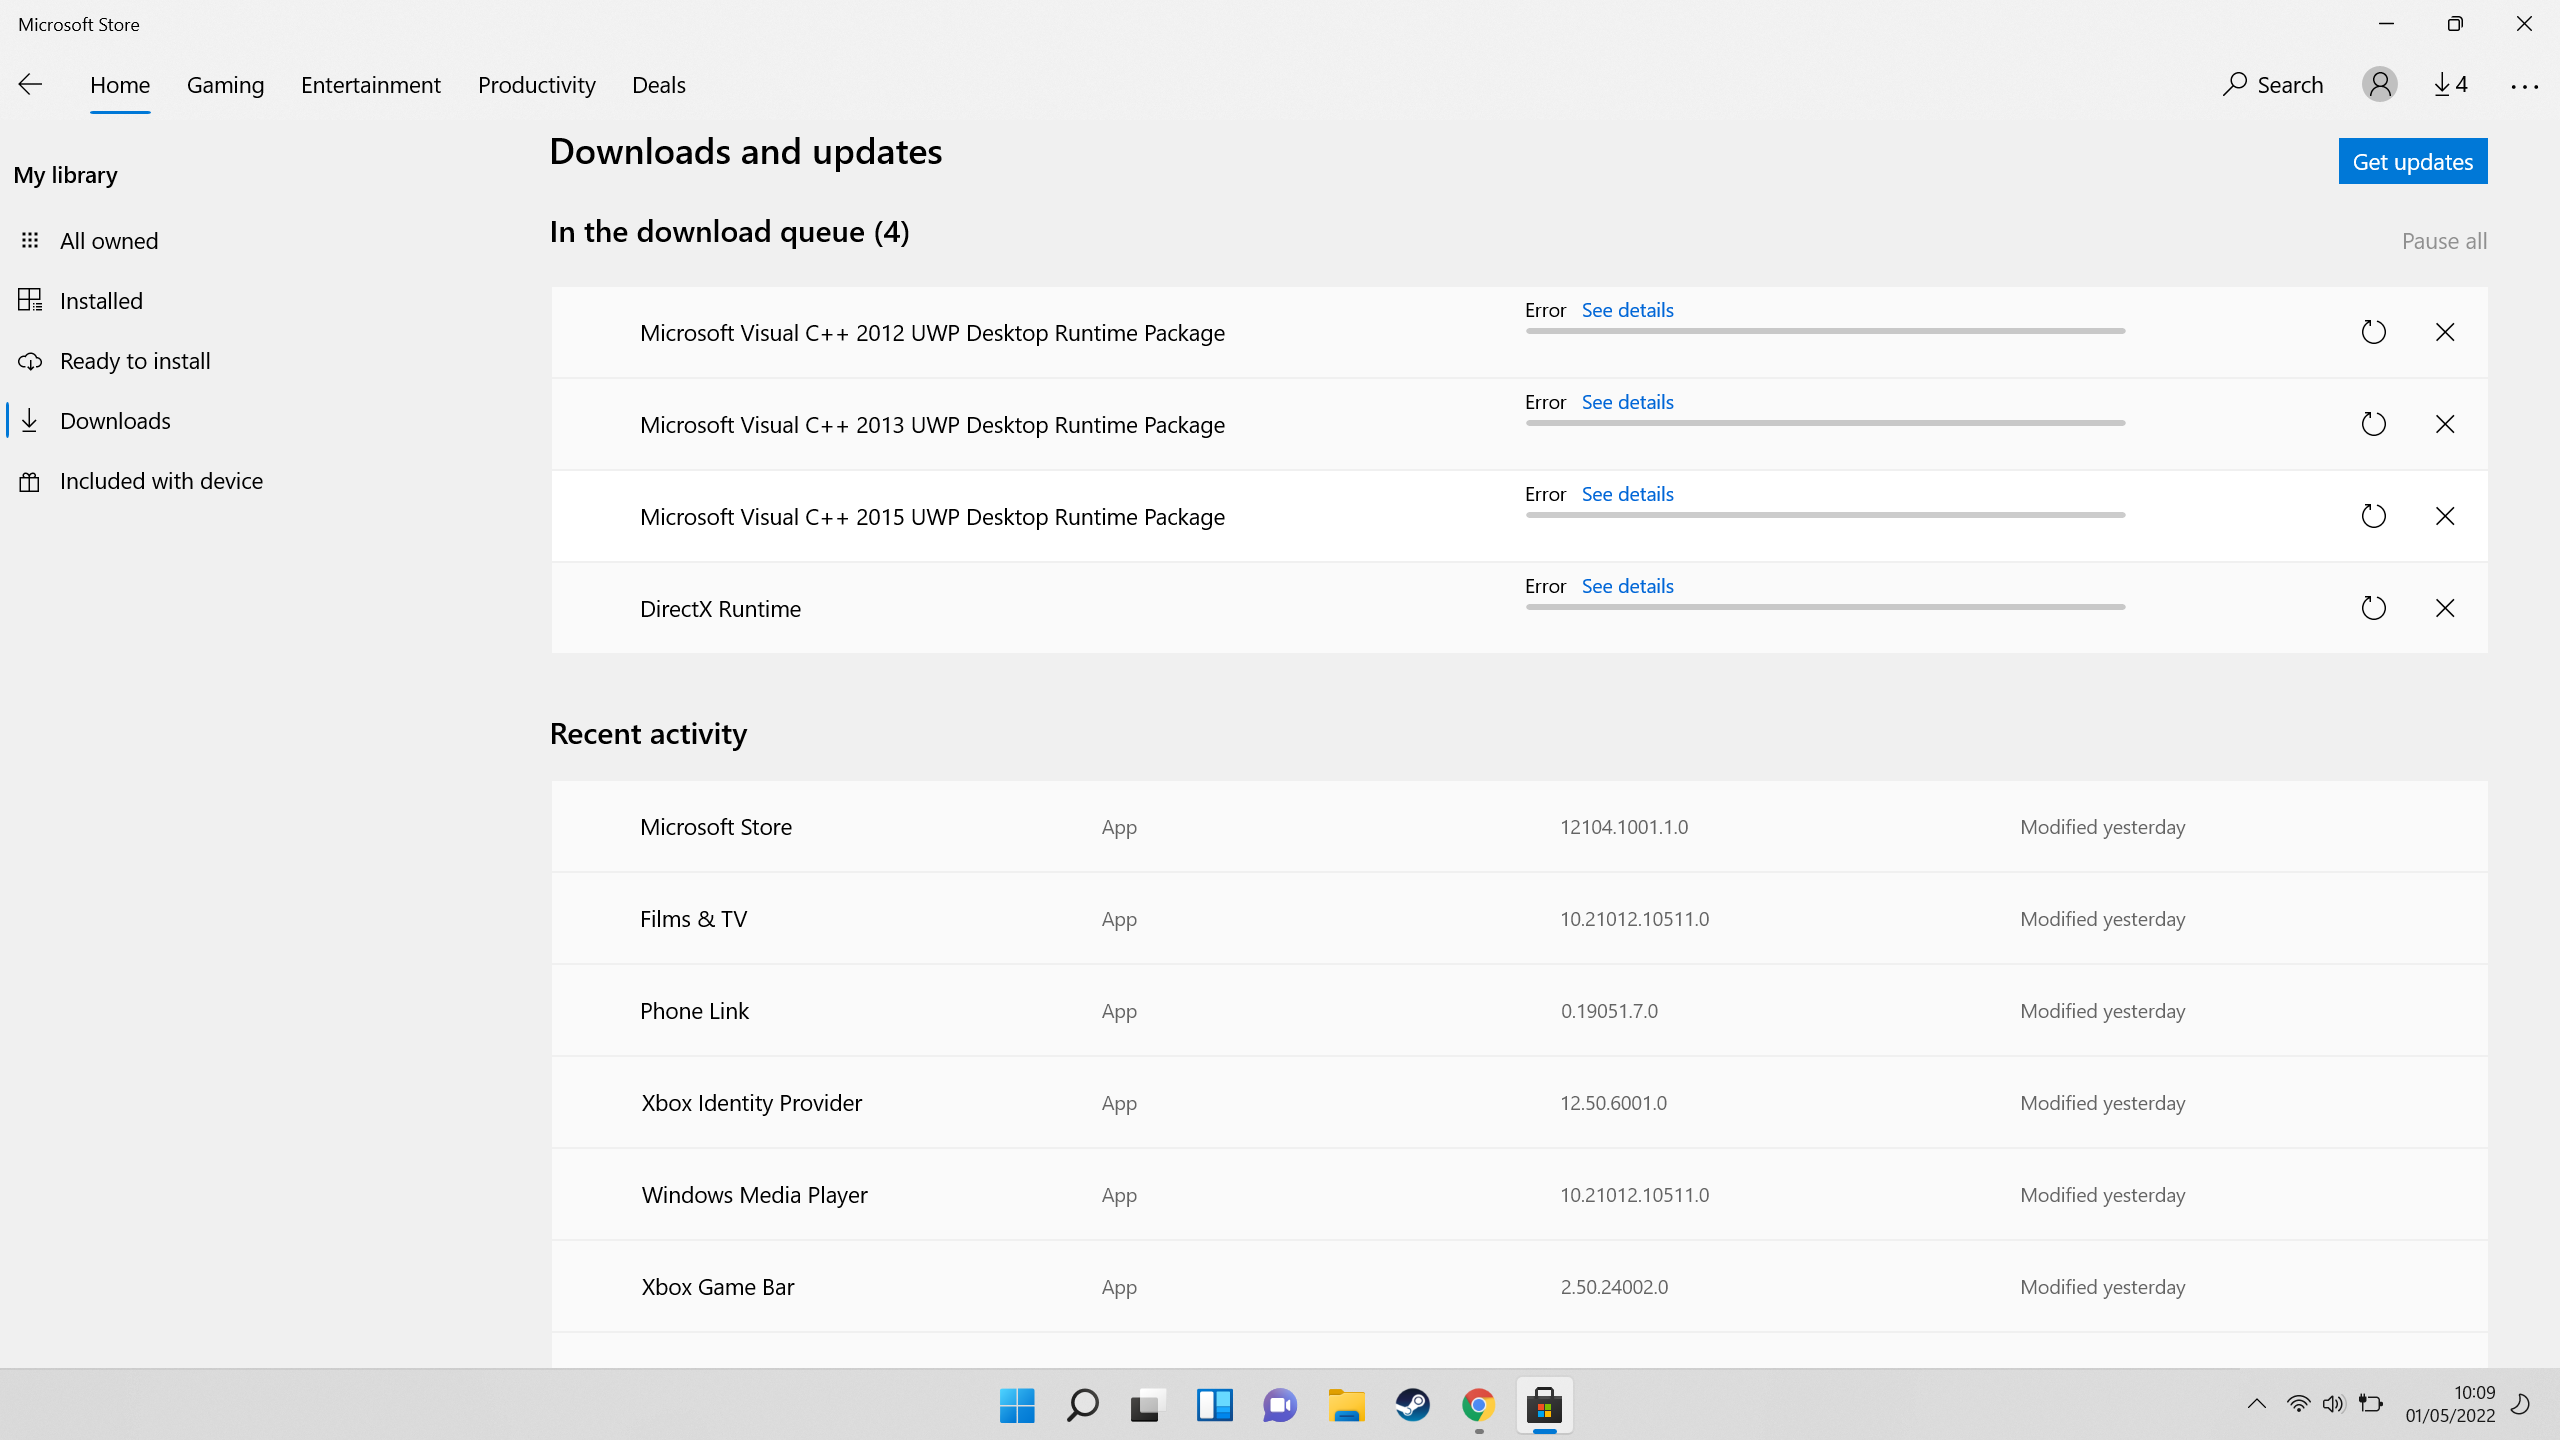Screen dimensions: 2560x1440
Task: Retry the DirectX Runtime download
Action: click(2374, 608)
